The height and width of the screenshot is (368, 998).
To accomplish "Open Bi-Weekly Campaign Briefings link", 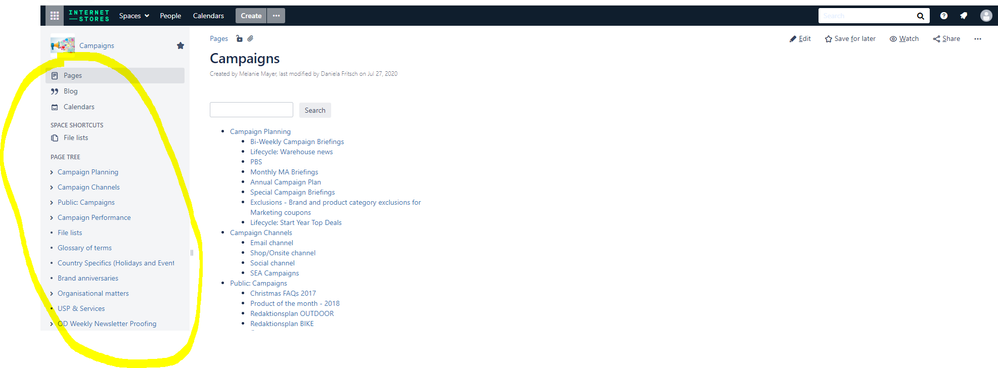I will tap(297, 142).
